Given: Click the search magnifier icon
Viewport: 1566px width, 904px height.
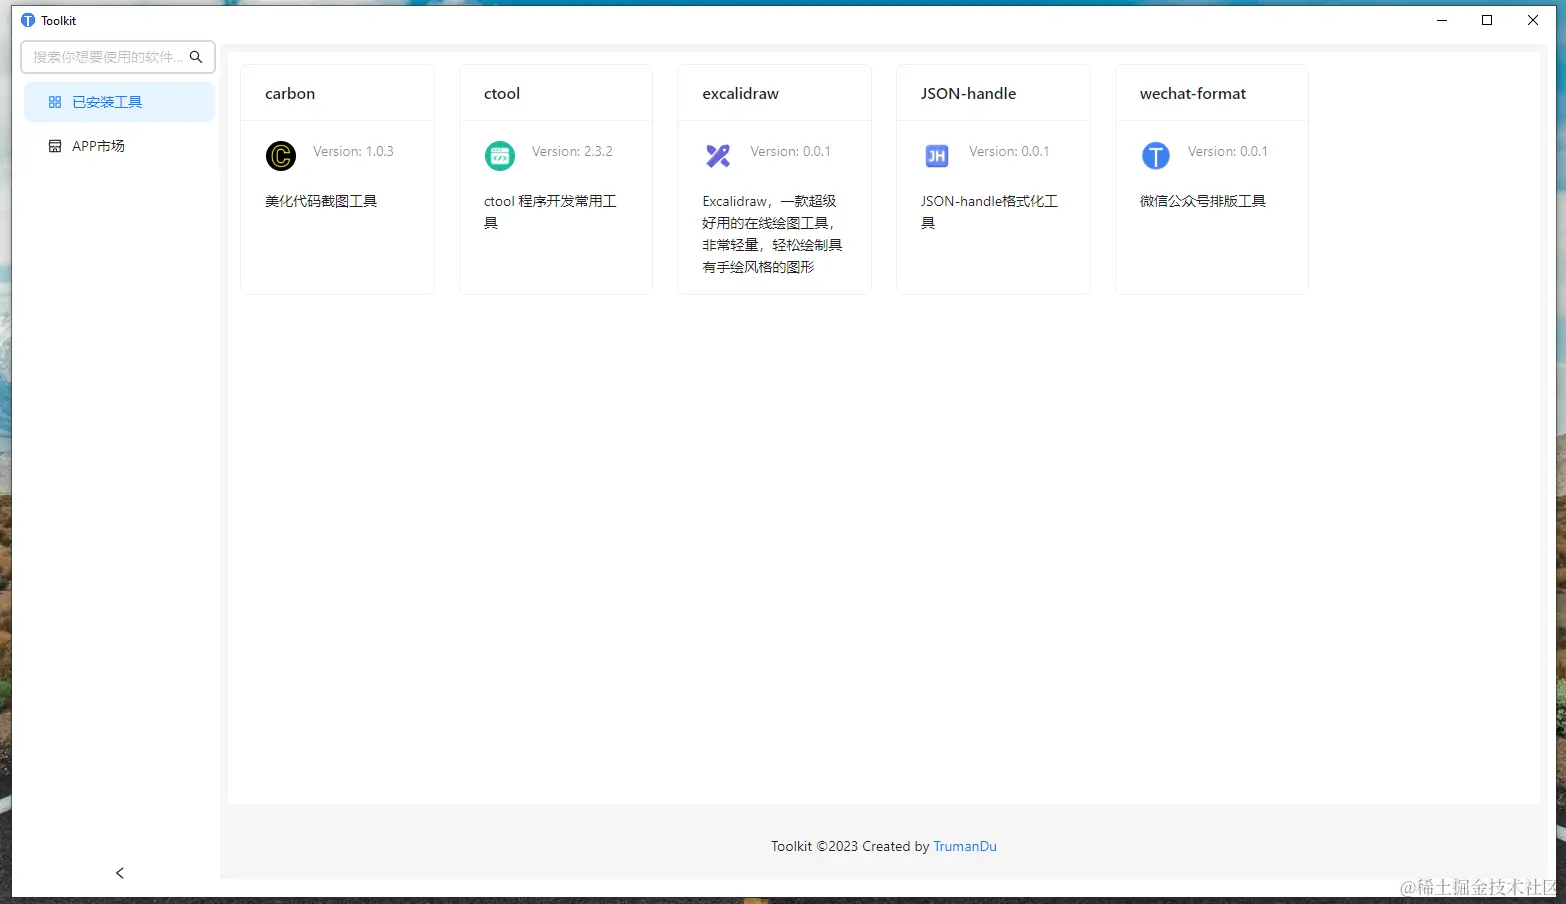Looking at the screenshot, I should (x=196, y=57).
